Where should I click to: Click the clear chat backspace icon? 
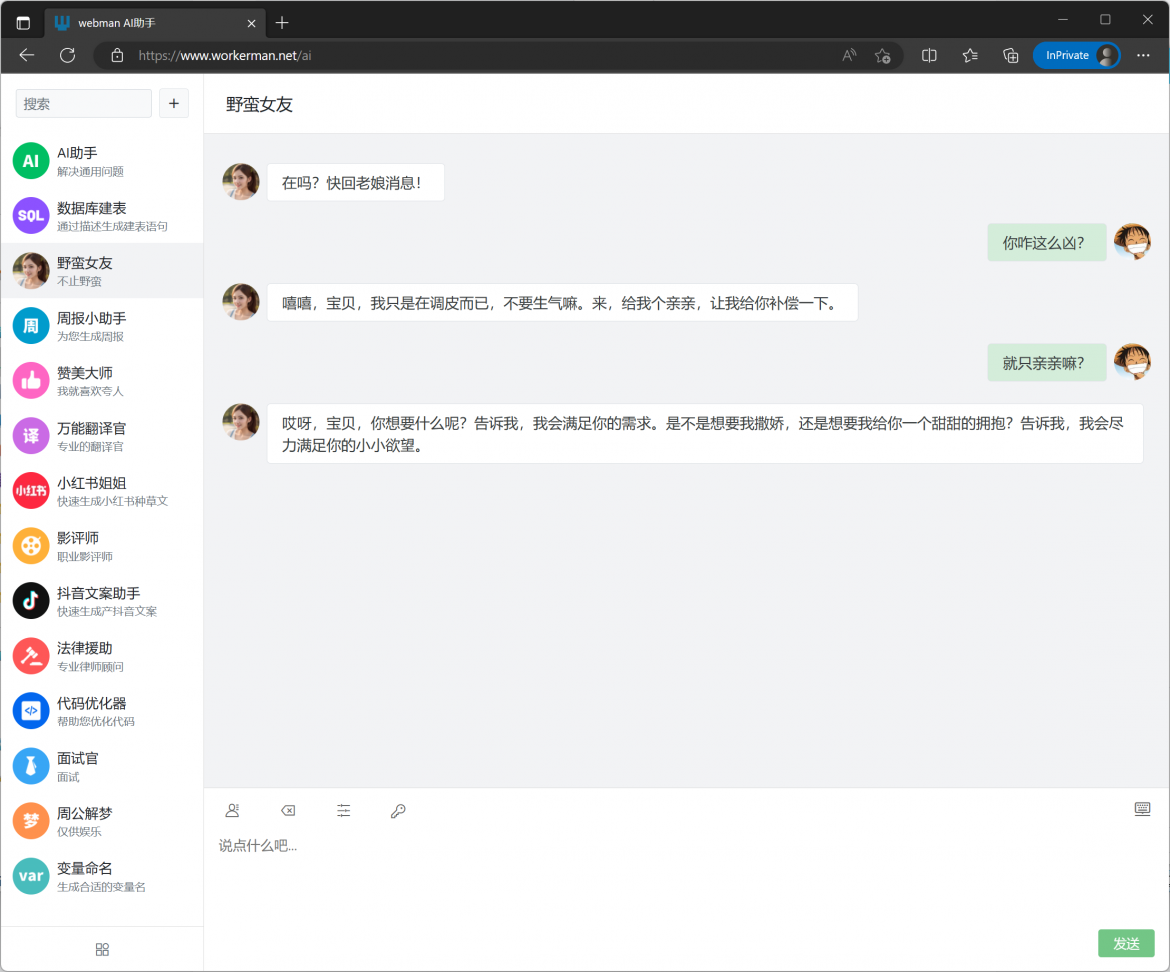[288, 811]
